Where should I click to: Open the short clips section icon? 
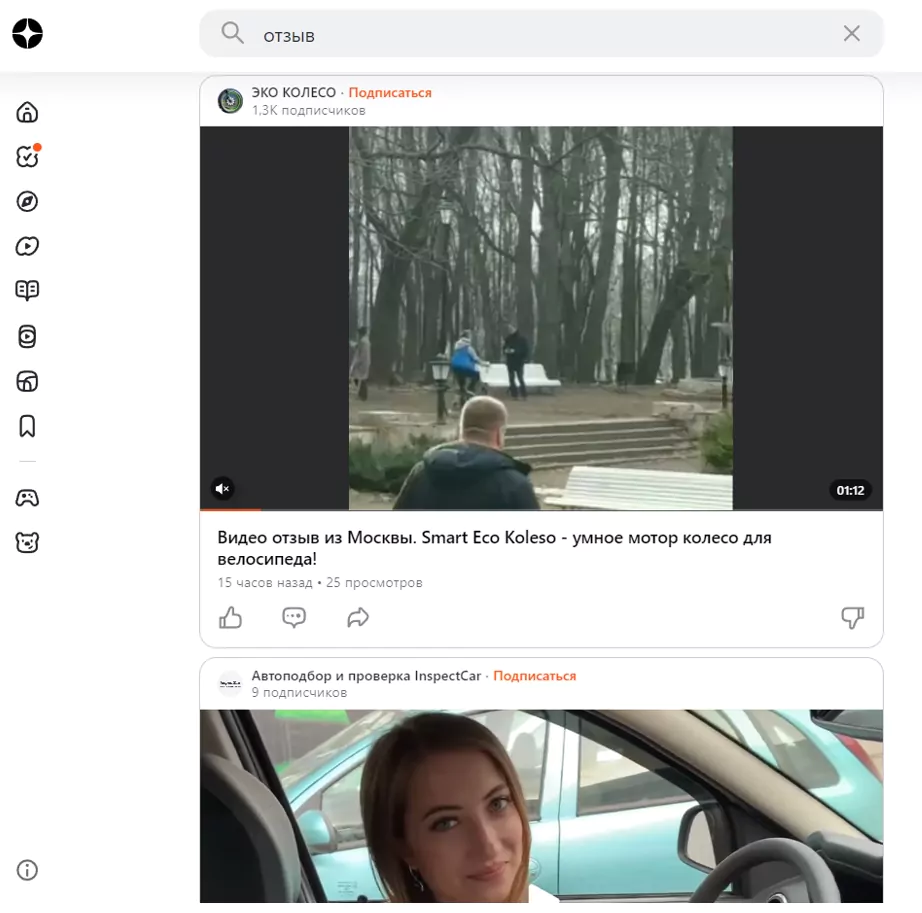point(27,336)
